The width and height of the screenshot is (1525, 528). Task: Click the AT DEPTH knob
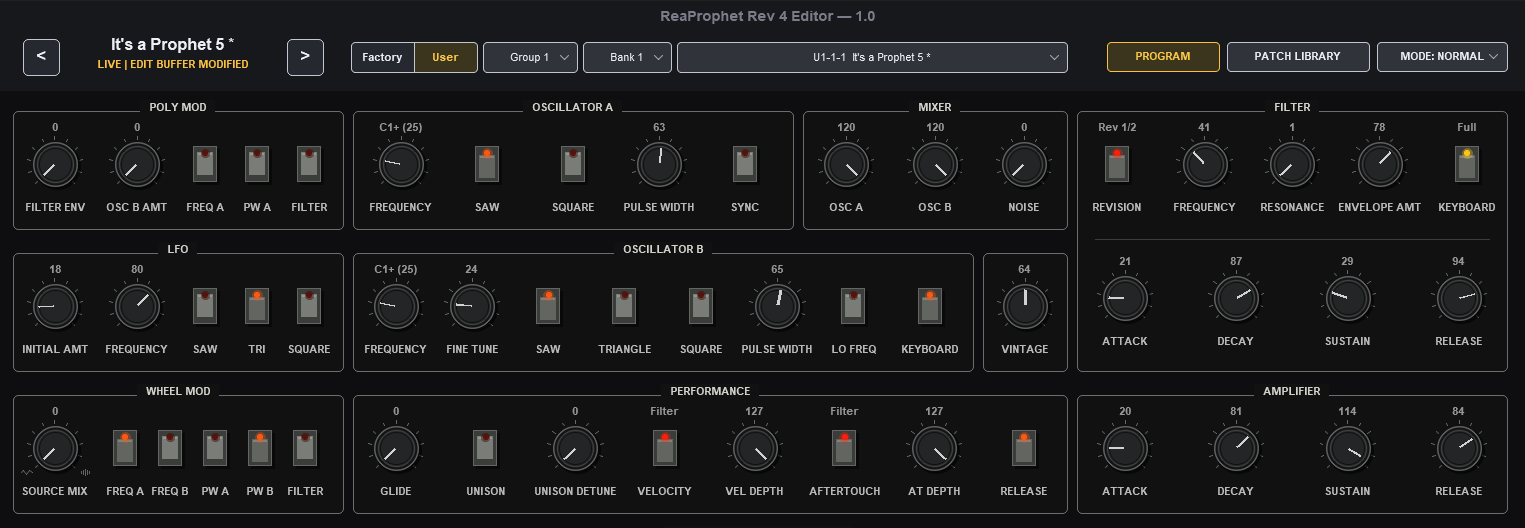pyautogui.click(x=934, y=449)
